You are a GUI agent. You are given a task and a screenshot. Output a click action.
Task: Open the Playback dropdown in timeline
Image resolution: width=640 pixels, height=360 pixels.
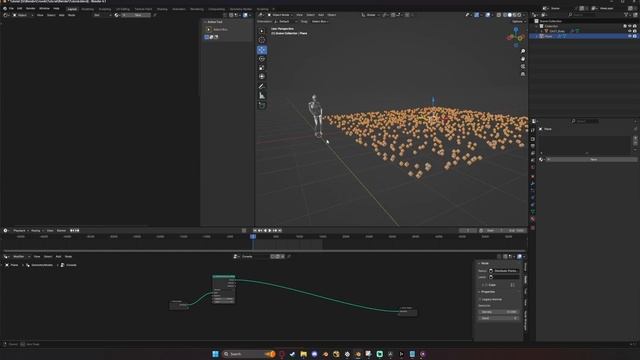20,231
